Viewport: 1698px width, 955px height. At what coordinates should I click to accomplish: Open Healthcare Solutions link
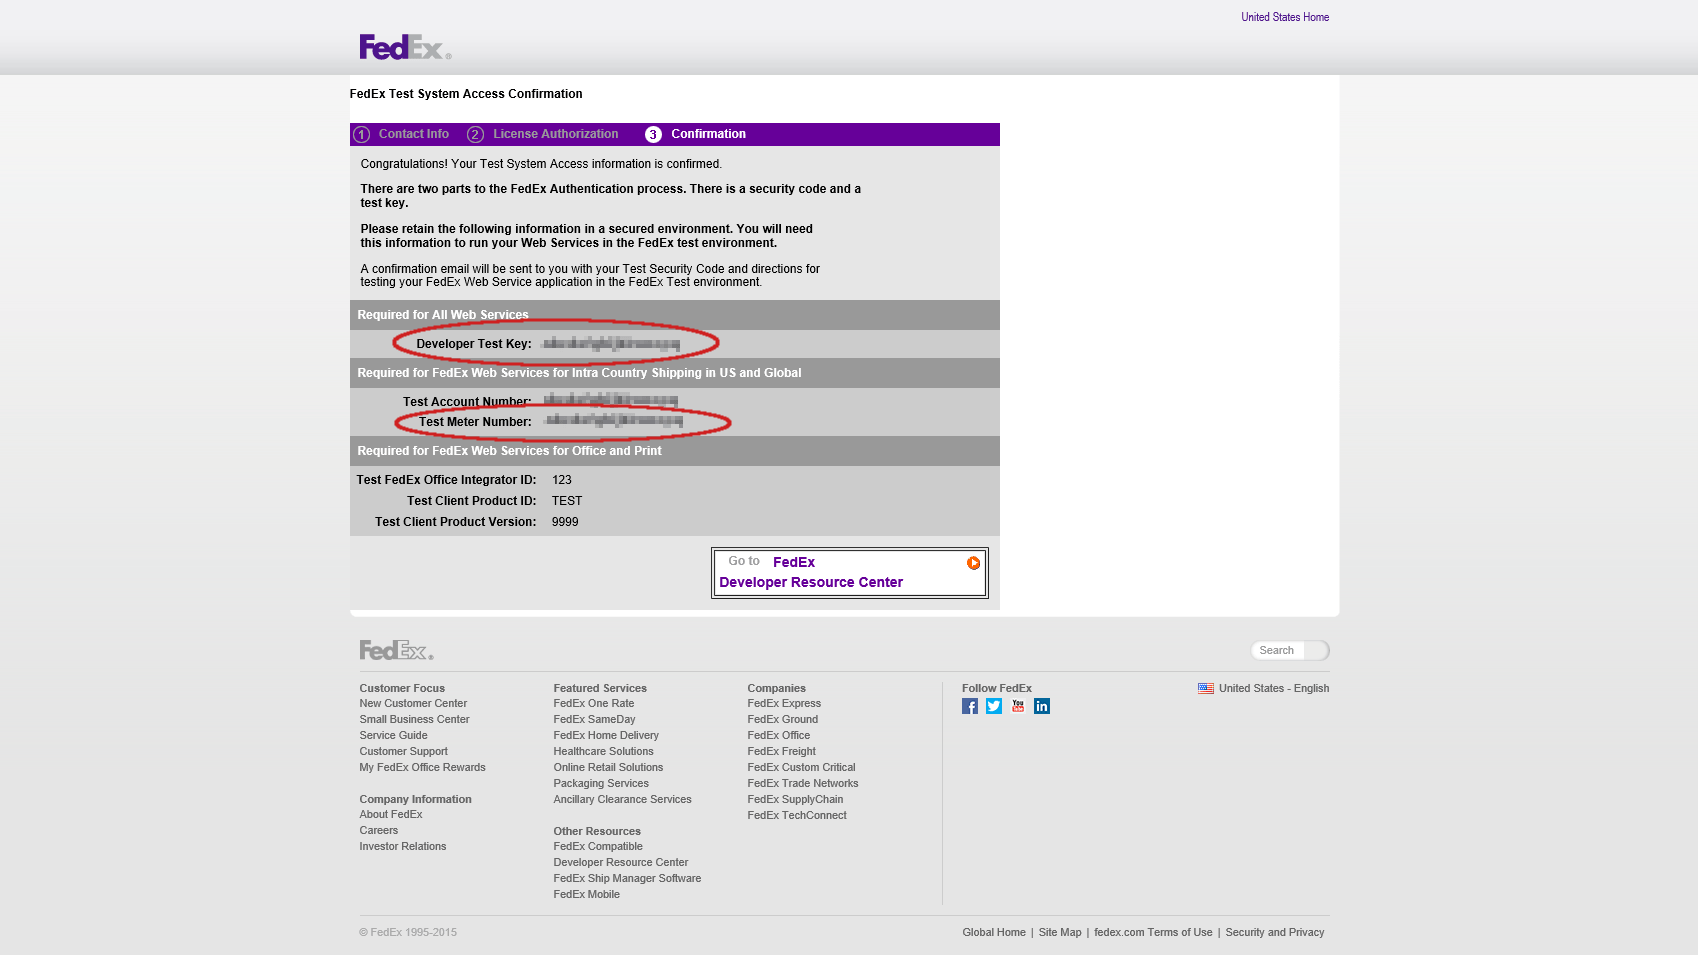(x=603, y=751)
